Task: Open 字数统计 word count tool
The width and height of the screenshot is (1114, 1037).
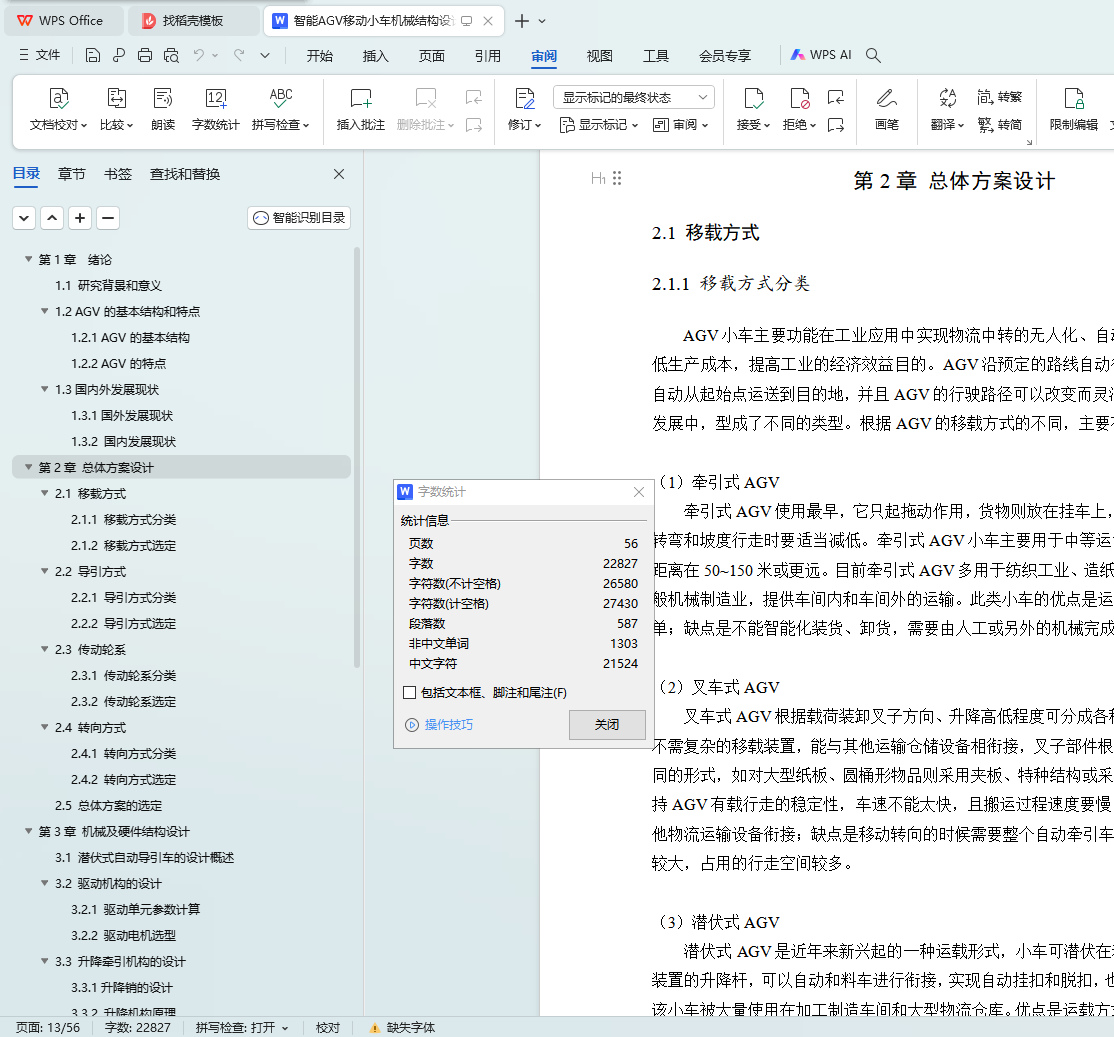Action: 215,110
